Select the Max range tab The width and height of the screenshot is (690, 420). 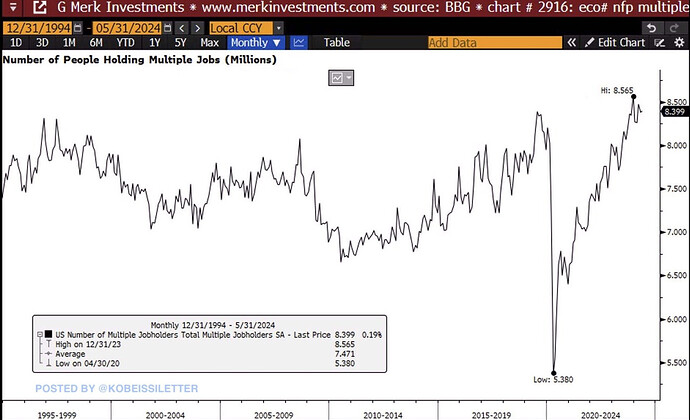pyautogui.click(x=210, y=43)
